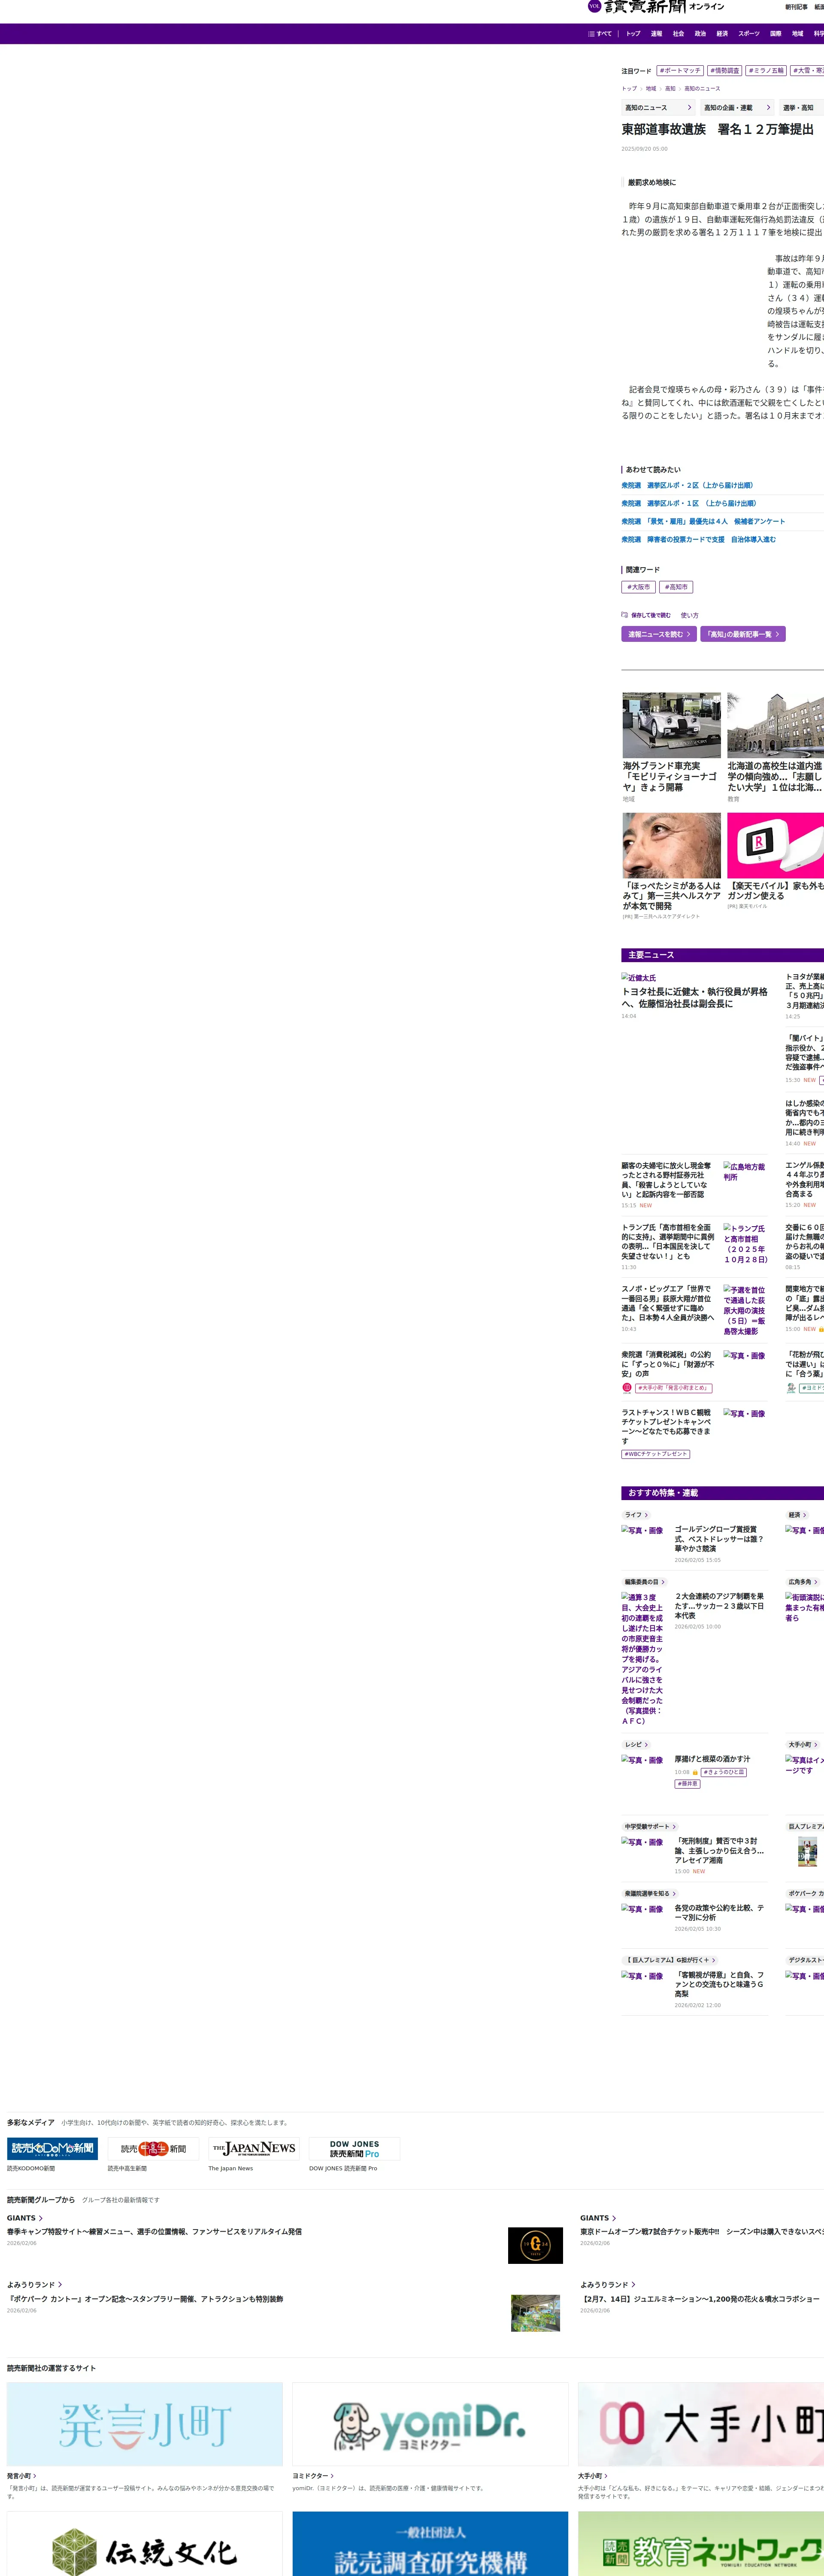Select the 社会 nav item
The image size is (824, 2576).
678,34
